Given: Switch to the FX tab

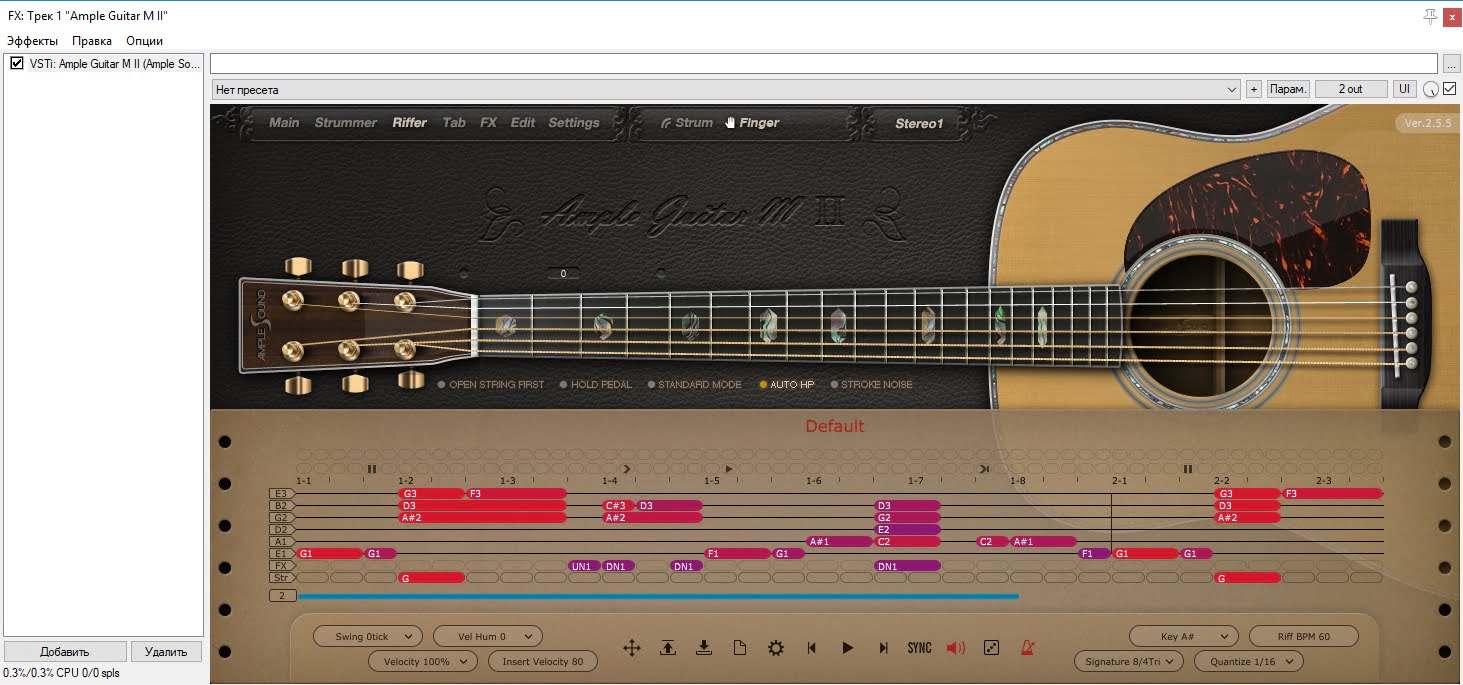Looking at the screenshot, I should 488,123.
